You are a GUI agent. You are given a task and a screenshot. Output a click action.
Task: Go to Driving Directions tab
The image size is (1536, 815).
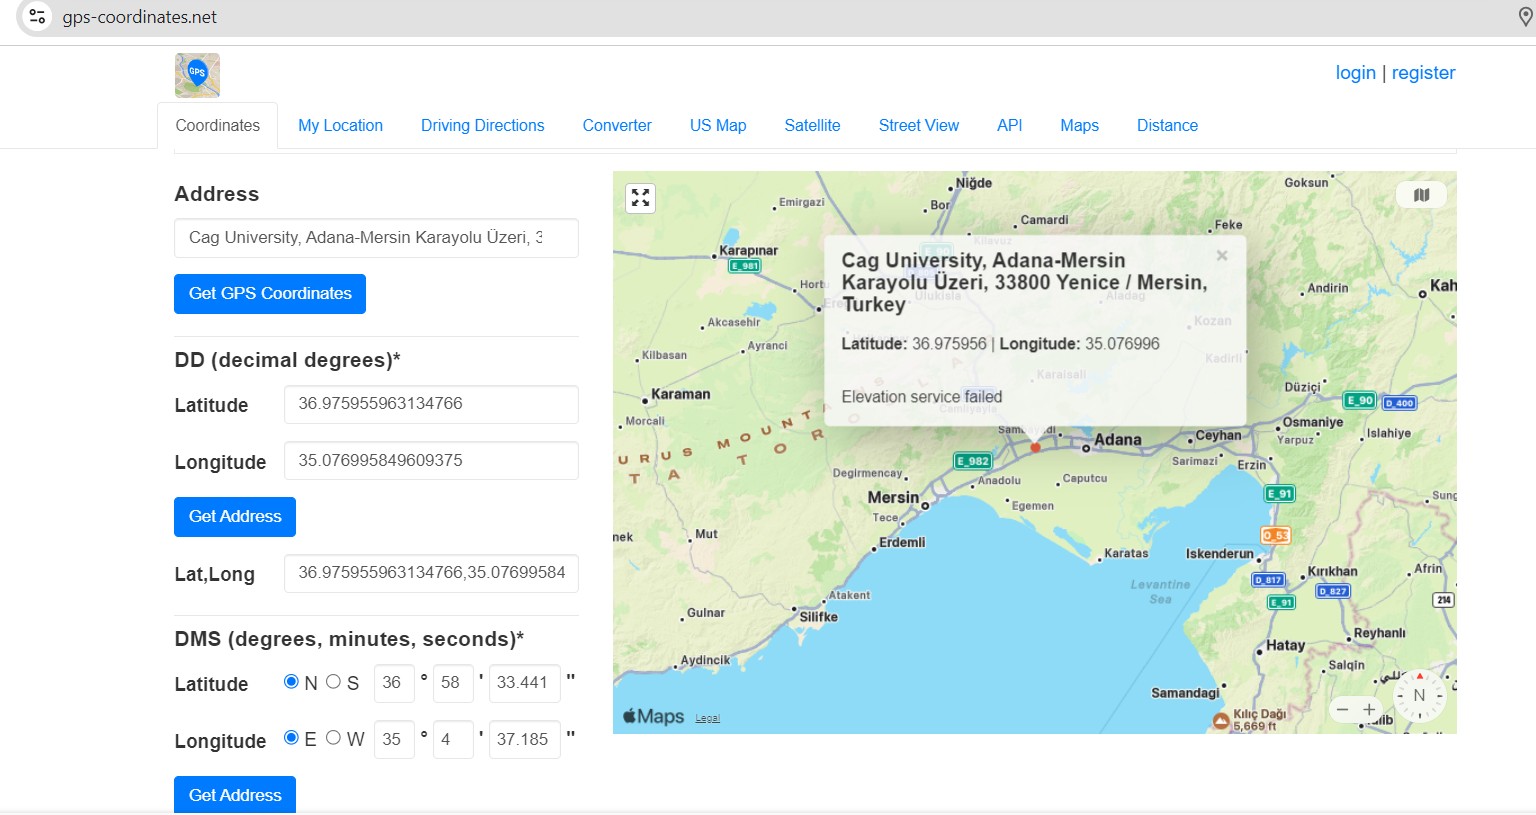coord(482,125)
